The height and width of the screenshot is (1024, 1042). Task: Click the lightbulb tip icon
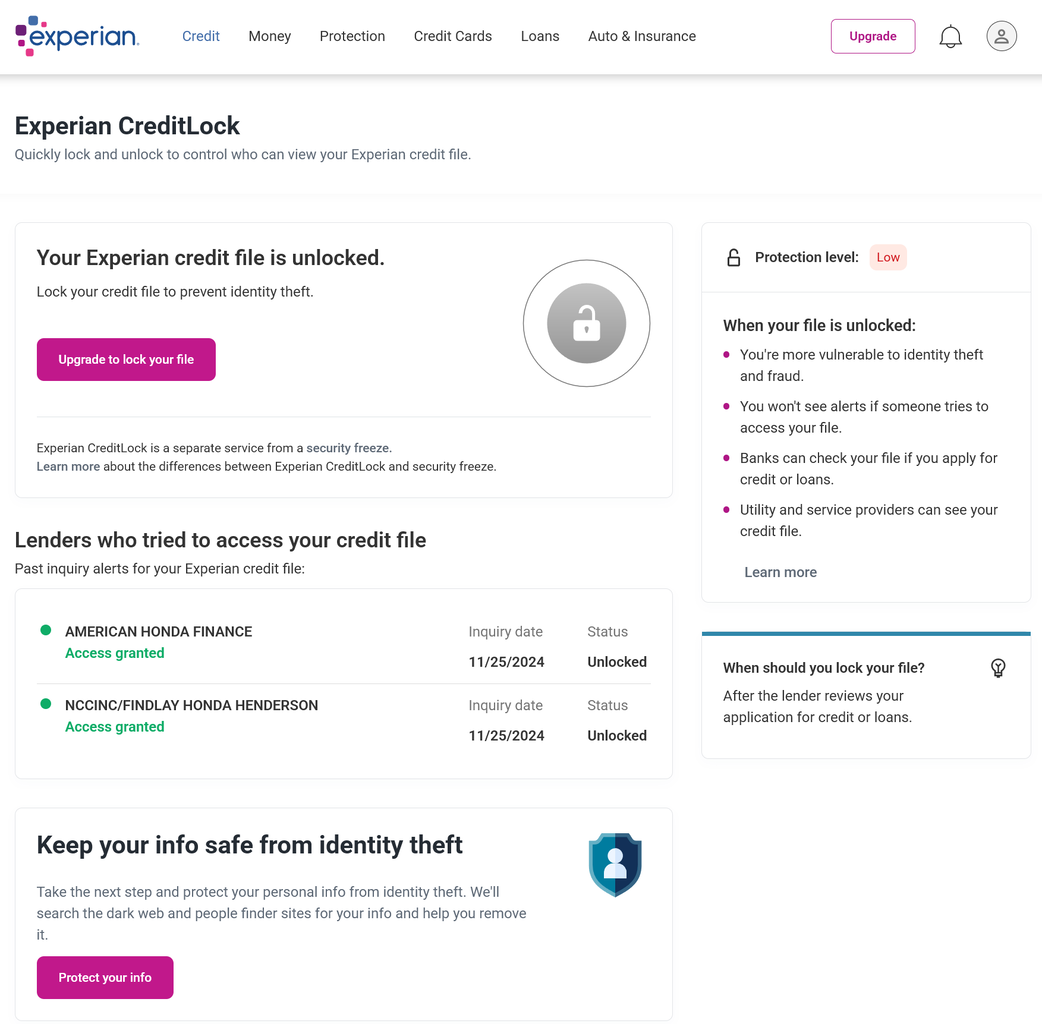coord(997,668)
